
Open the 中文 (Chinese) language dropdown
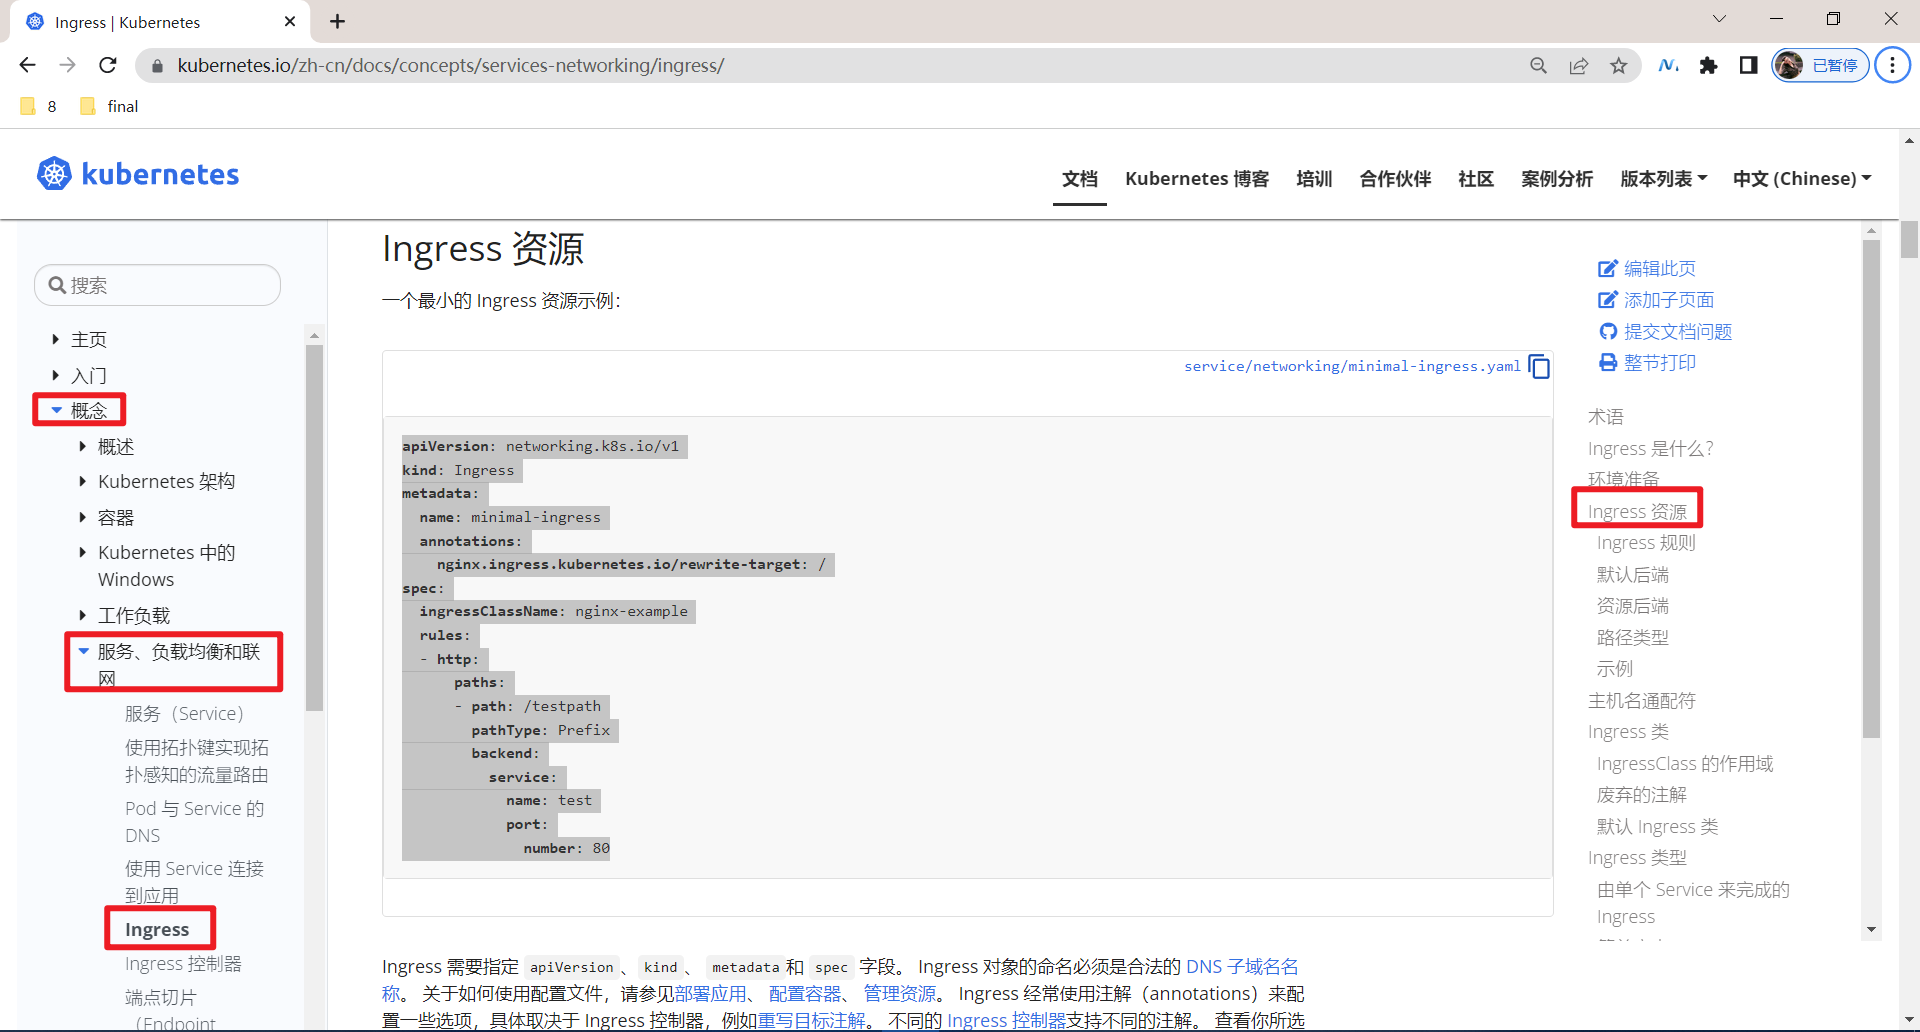pos(1802,178)
